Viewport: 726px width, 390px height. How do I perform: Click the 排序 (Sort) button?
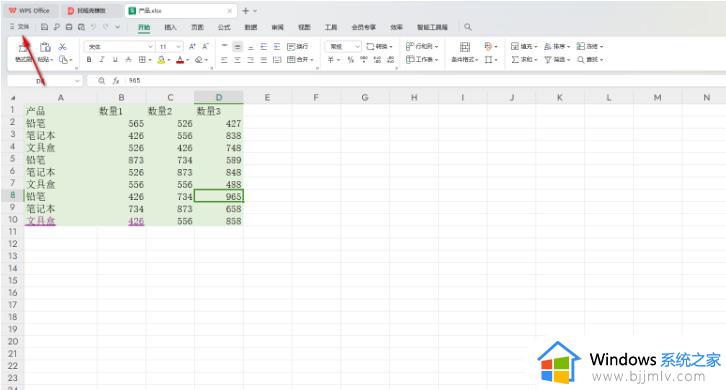pyautogui.click(x=557, y=46)
